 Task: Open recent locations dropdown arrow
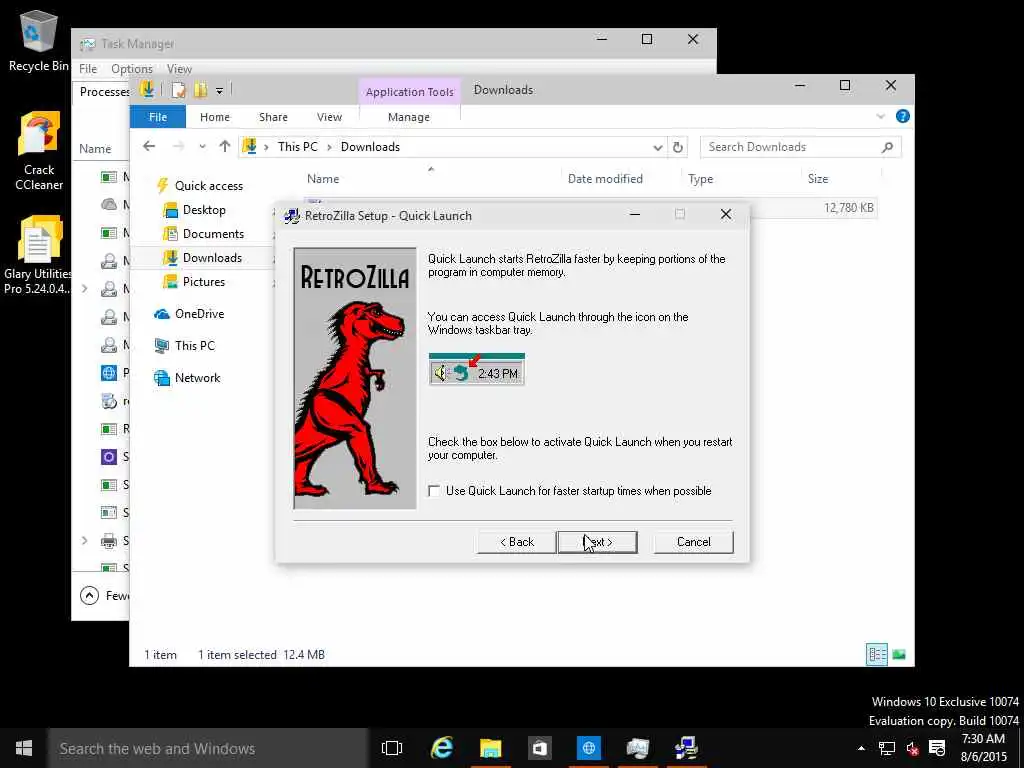point(202,147)
